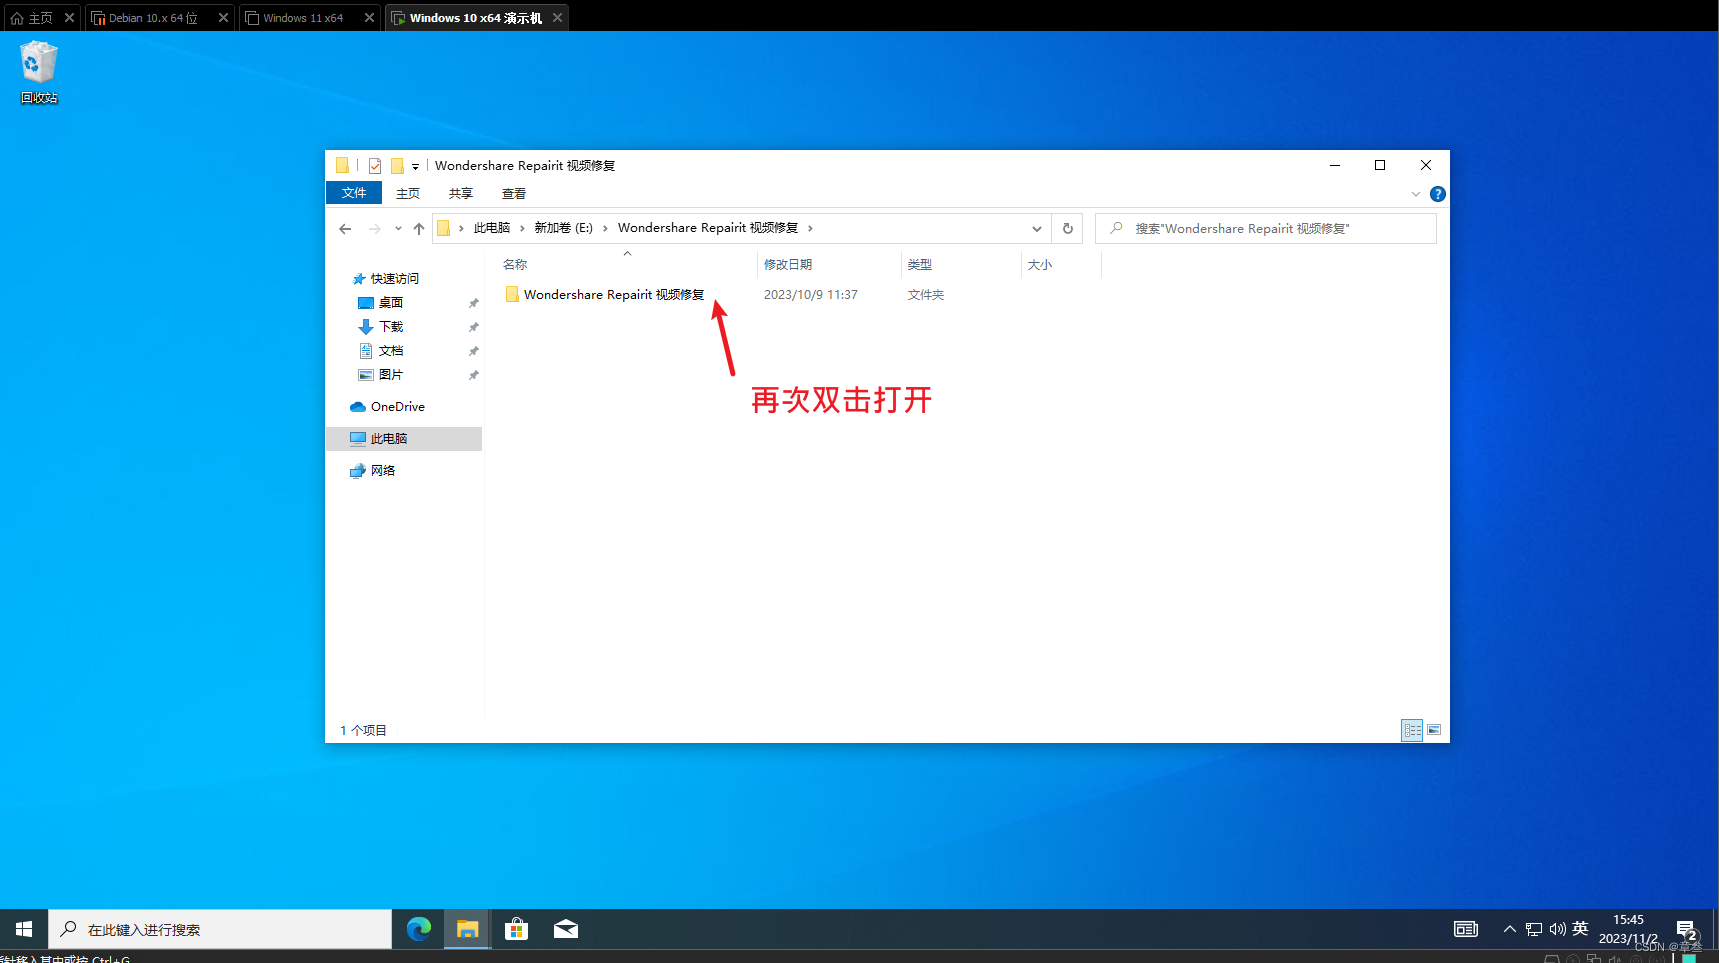Click the search box for Wondershare Repairit
This screenshot has width=1719, height=963.
(1266, 229)
